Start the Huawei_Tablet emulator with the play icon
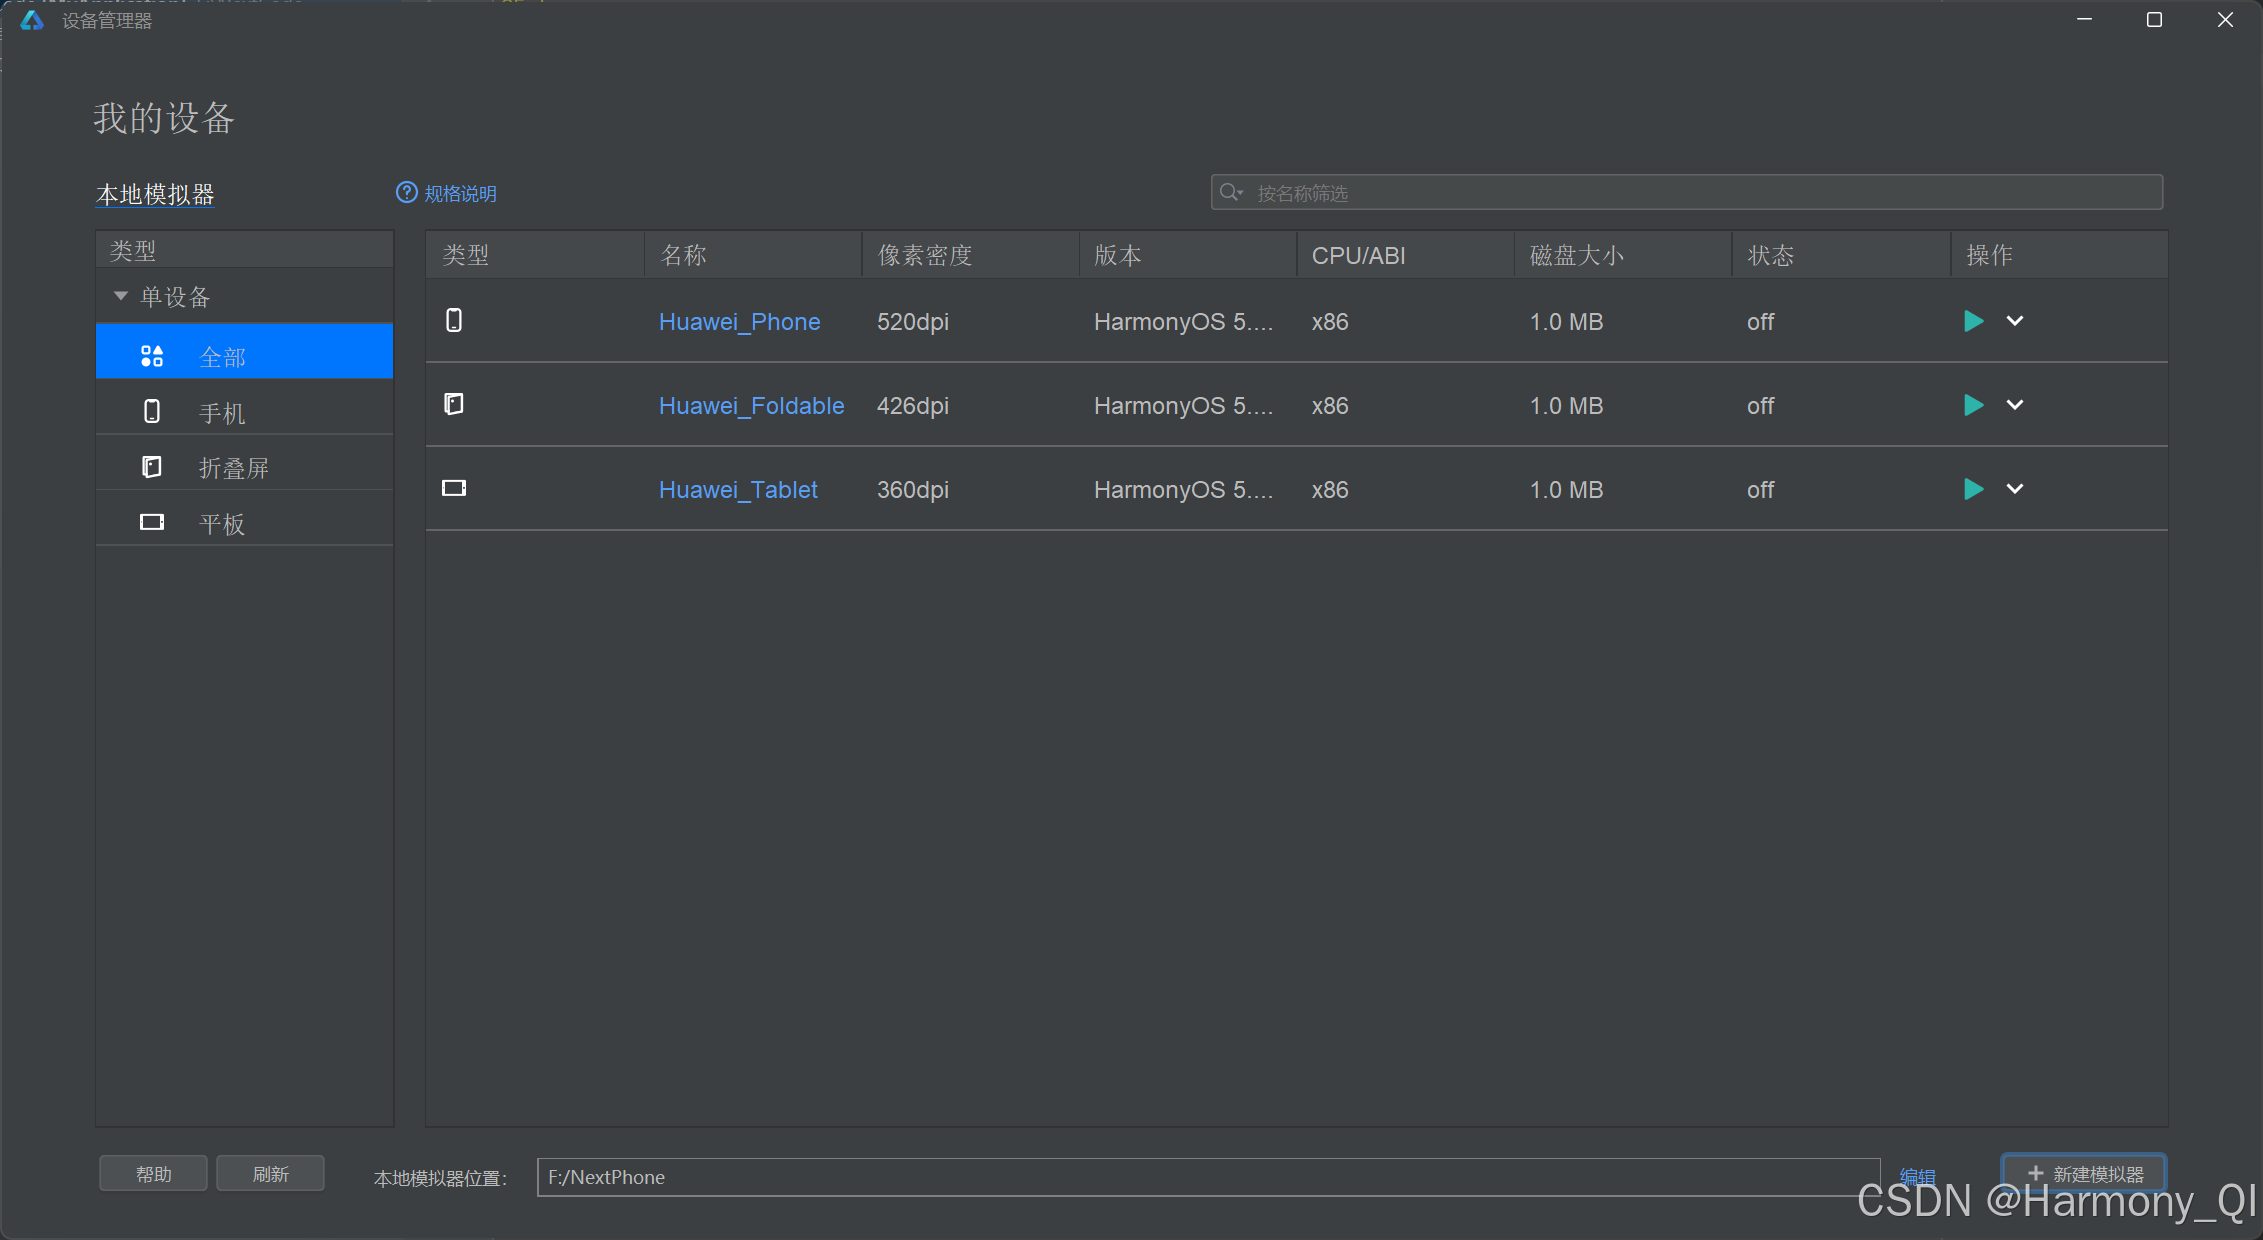Viewport: 2263px width, 1240px height. [1973, 489]
